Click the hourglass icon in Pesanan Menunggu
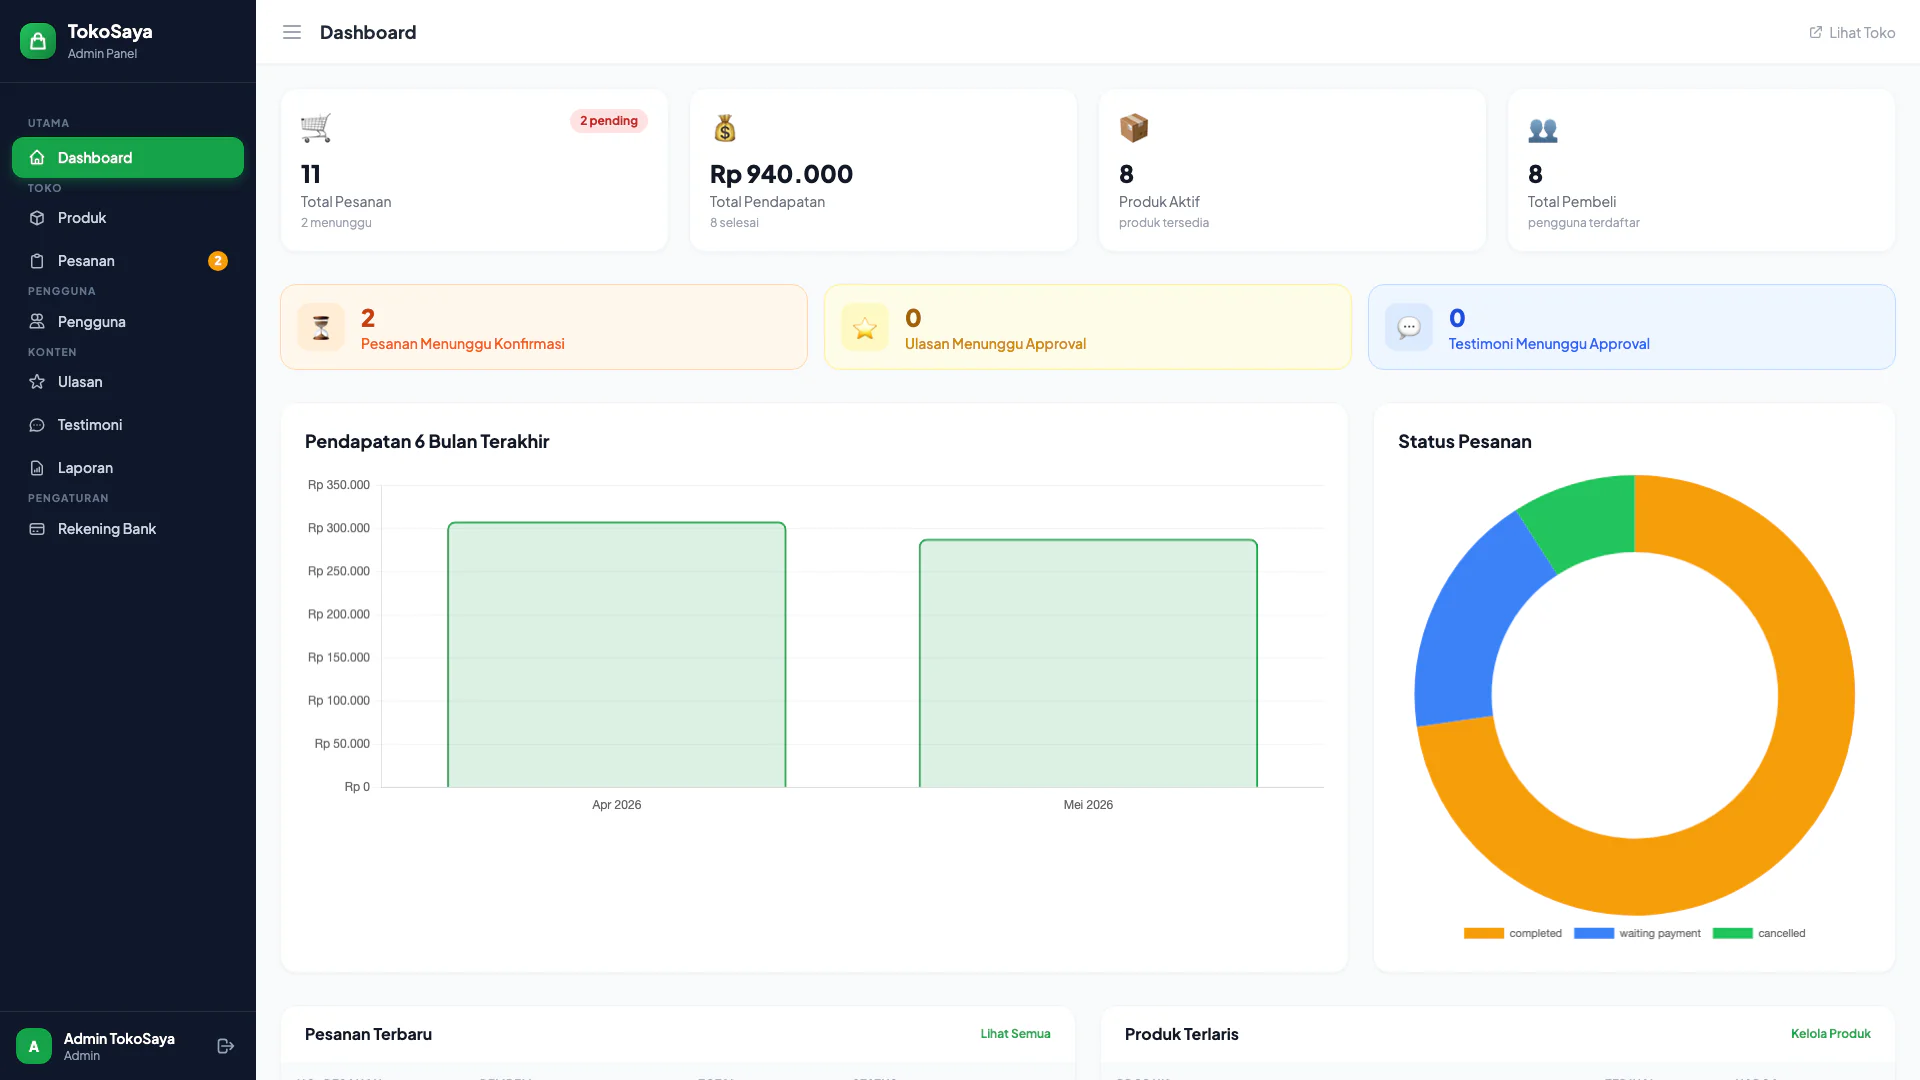Screen dimensions: 1920x1080 pyautogui.click(x=321, y=327)
